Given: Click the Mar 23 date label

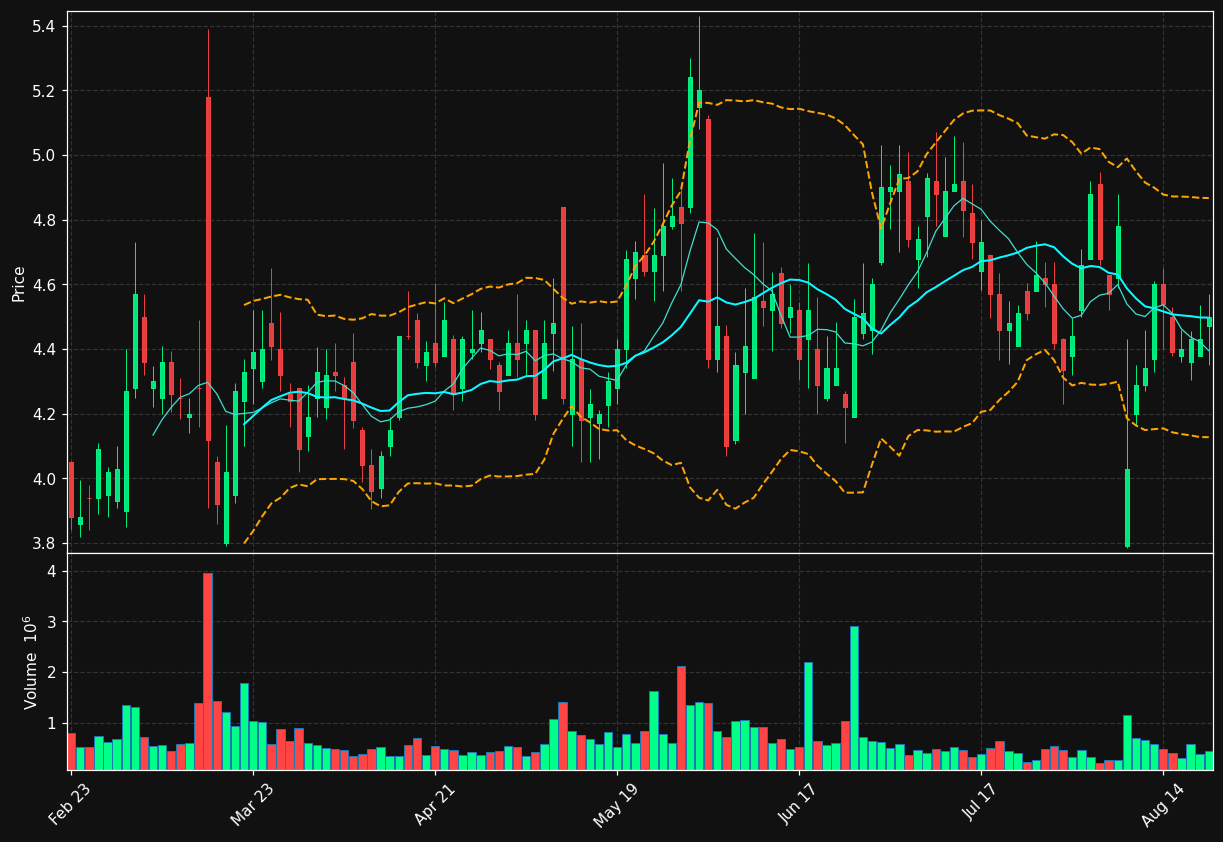Looking at the screenshot, I should [x=252, y=803].
